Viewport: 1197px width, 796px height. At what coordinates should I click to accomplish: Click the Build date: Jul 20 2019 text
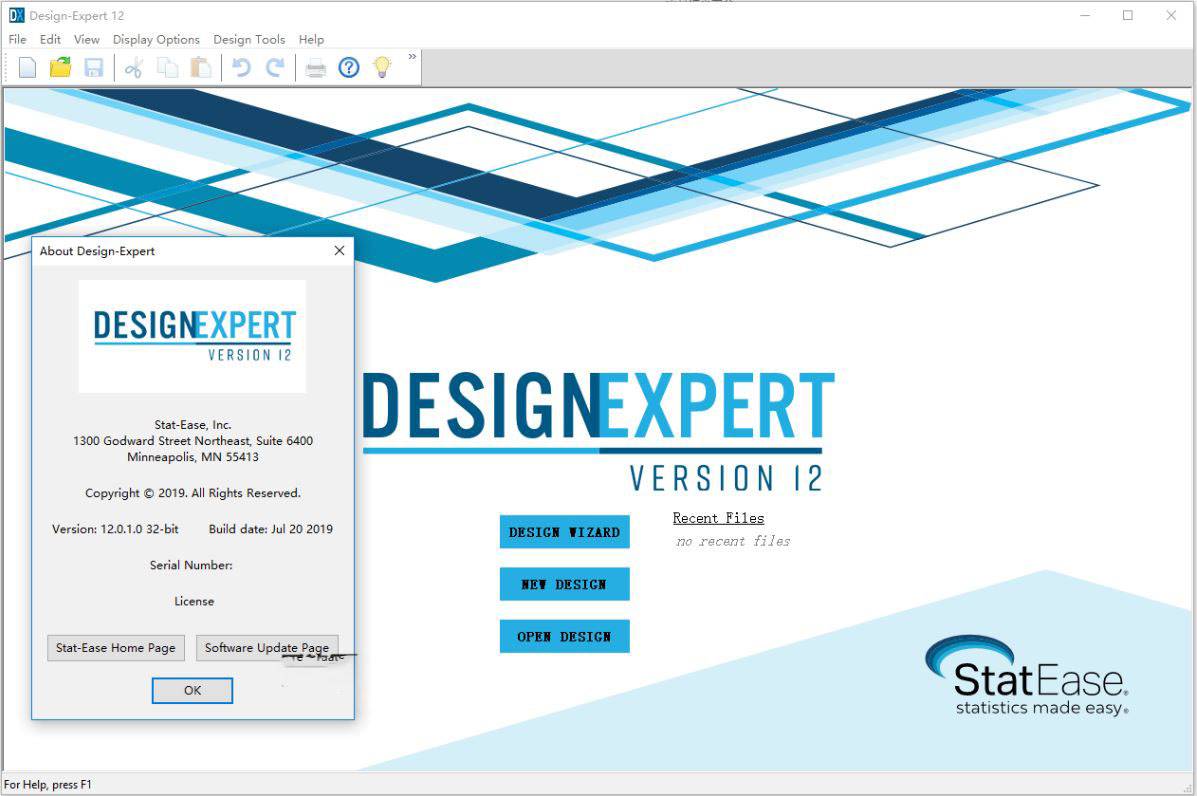[x=271, y=529]
